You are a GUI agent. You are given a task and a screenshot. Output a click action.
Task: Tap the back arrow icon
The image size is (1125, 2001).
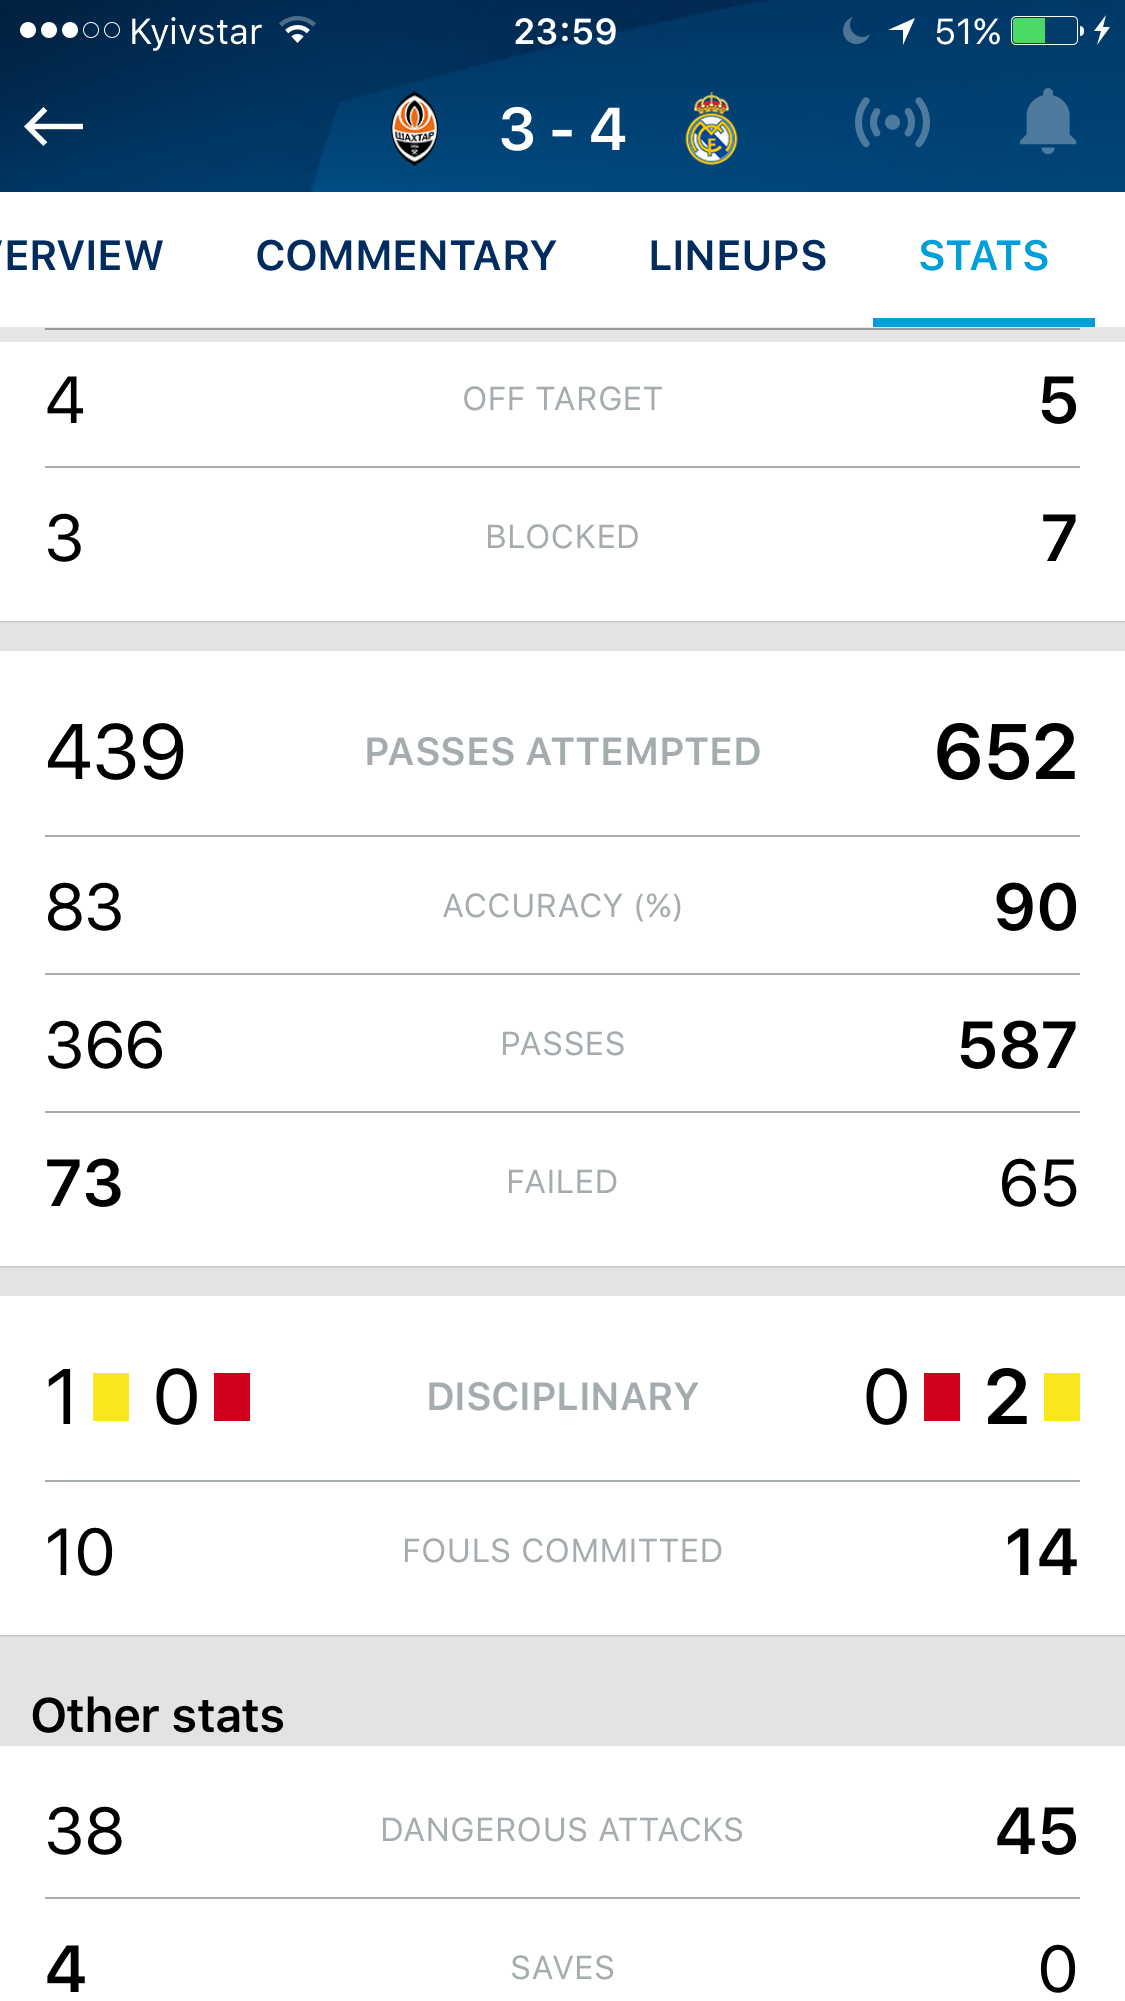pos(54,127)
